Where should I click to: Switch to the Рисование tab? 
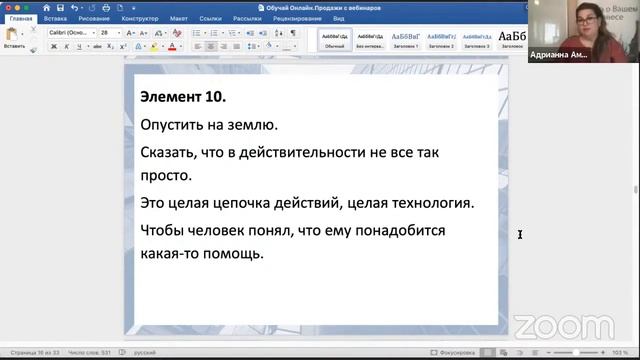pos(94,18)
